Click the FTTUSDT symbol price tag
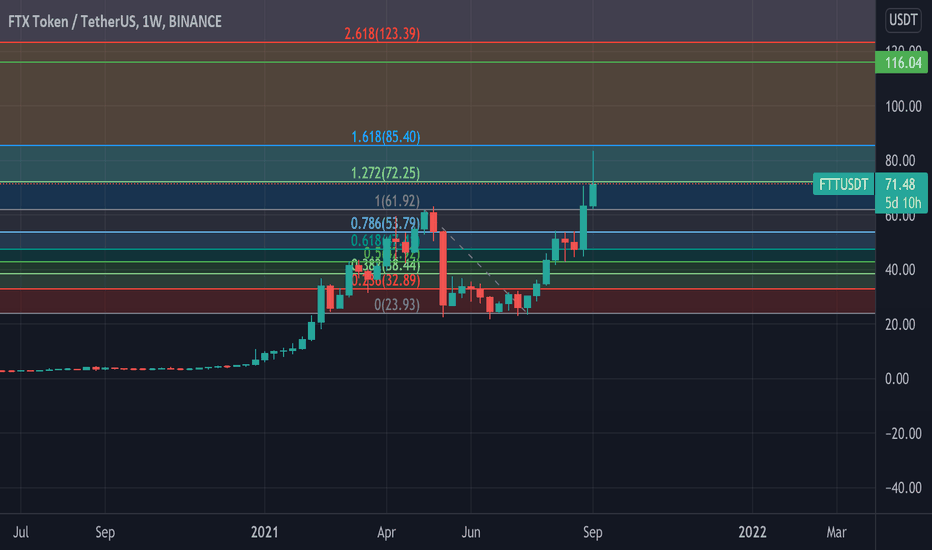Image resolution: width=932 pixels, height=550 pixels. coord(843,184)
